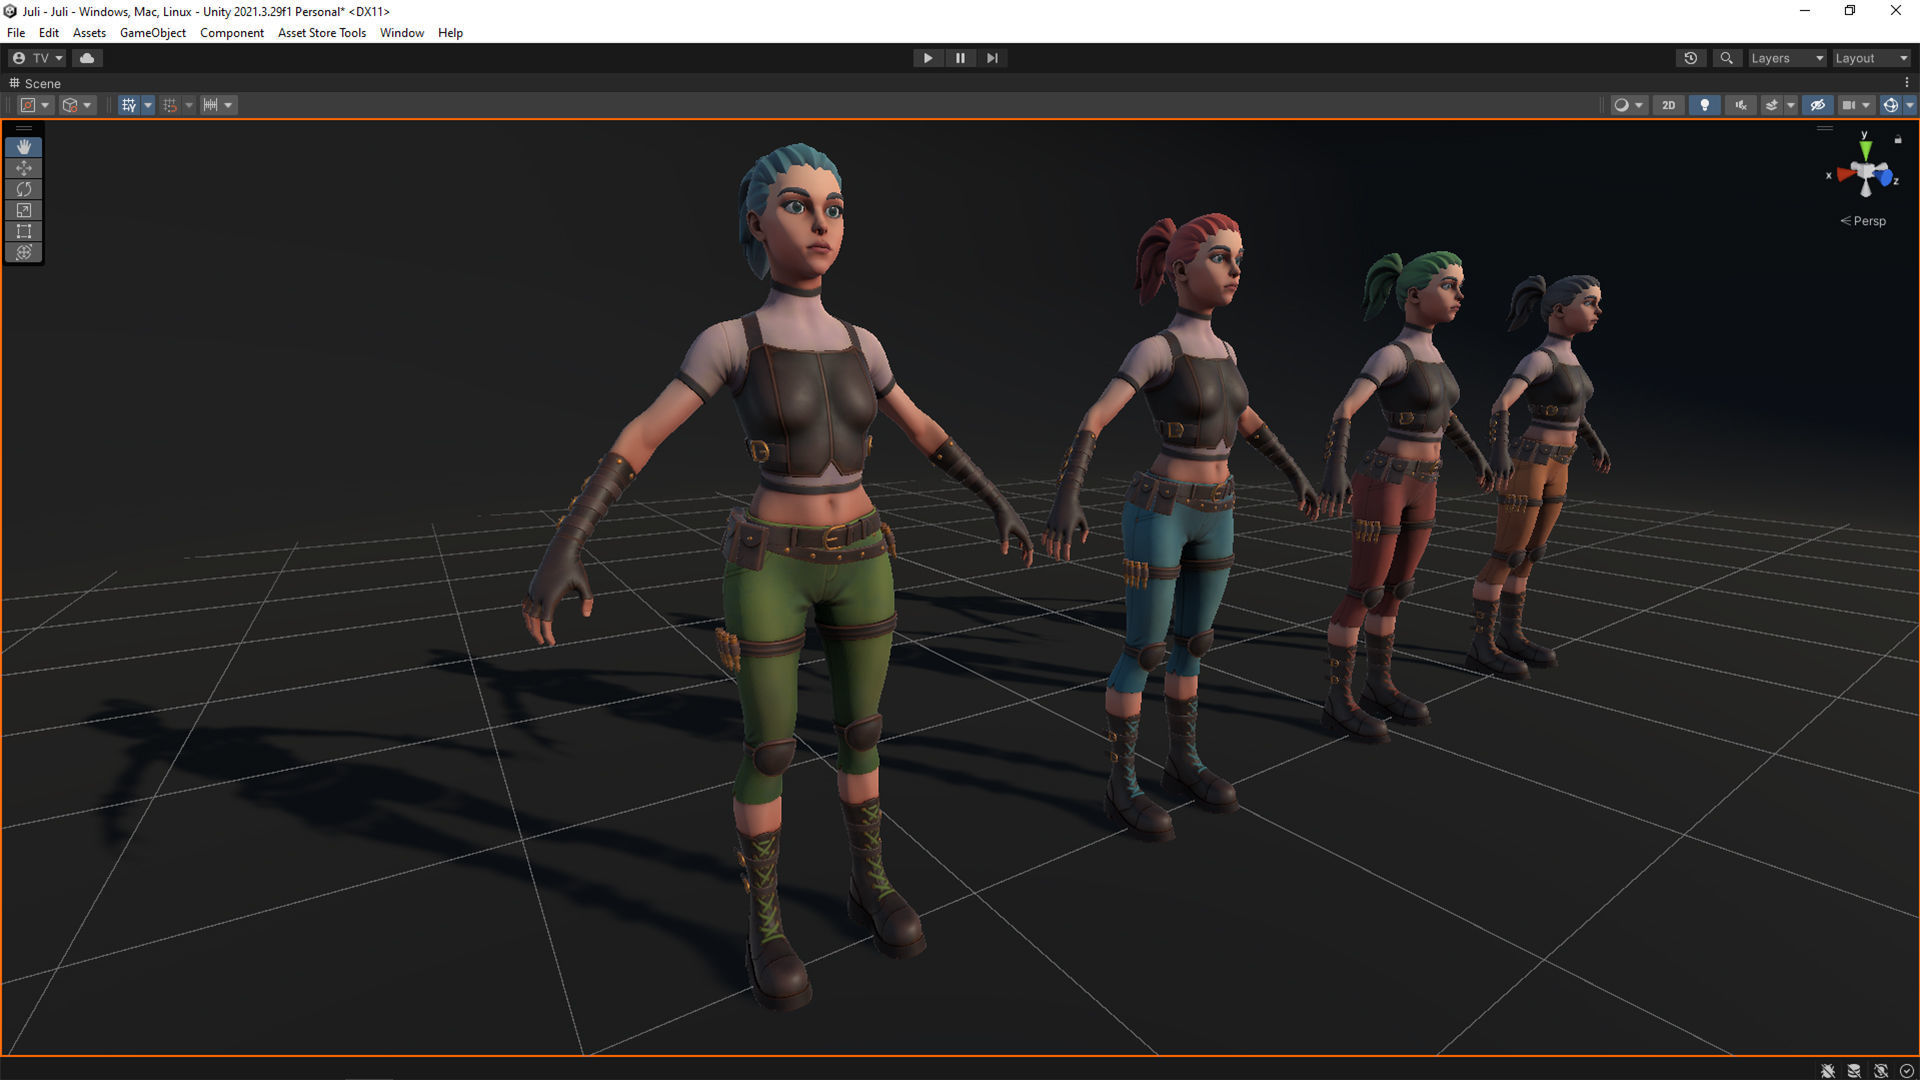Click the Undo History icon near Layers

click(1691, 58)
